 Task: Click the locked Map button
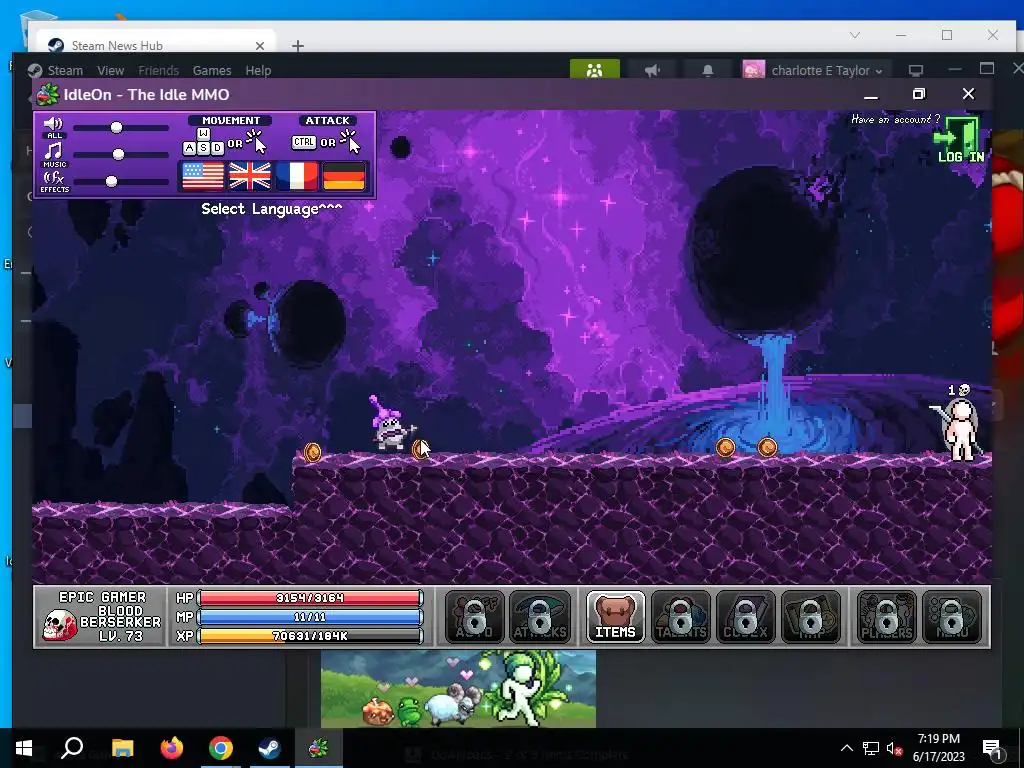coord(810,617)
